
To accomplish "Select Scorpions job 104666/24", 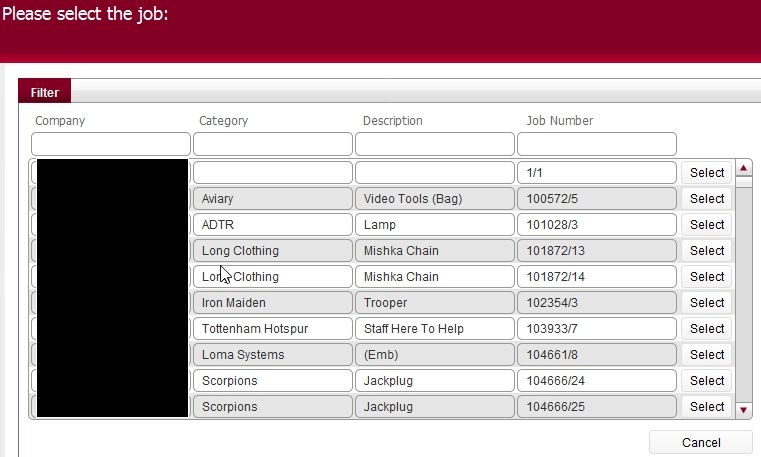I will [706, 381].
